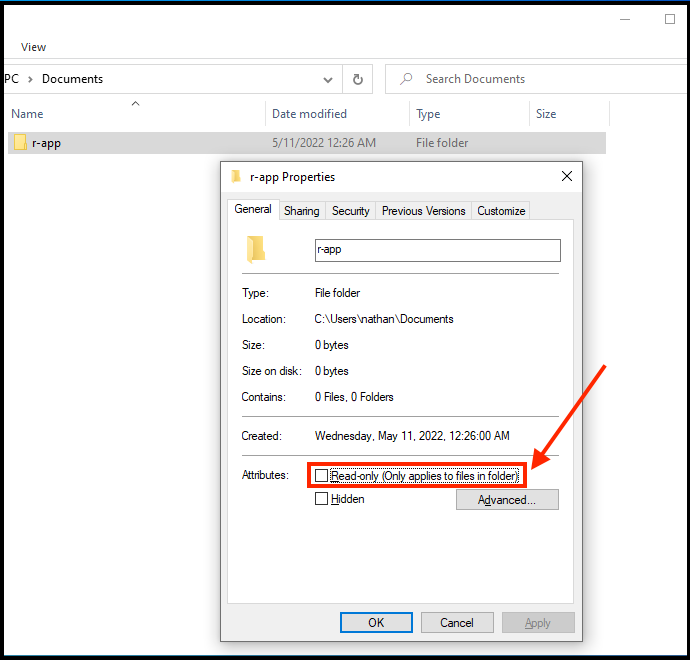Select the r-app folder name in the list
This screenshot has width=690, height=660.
coord(47,143)
